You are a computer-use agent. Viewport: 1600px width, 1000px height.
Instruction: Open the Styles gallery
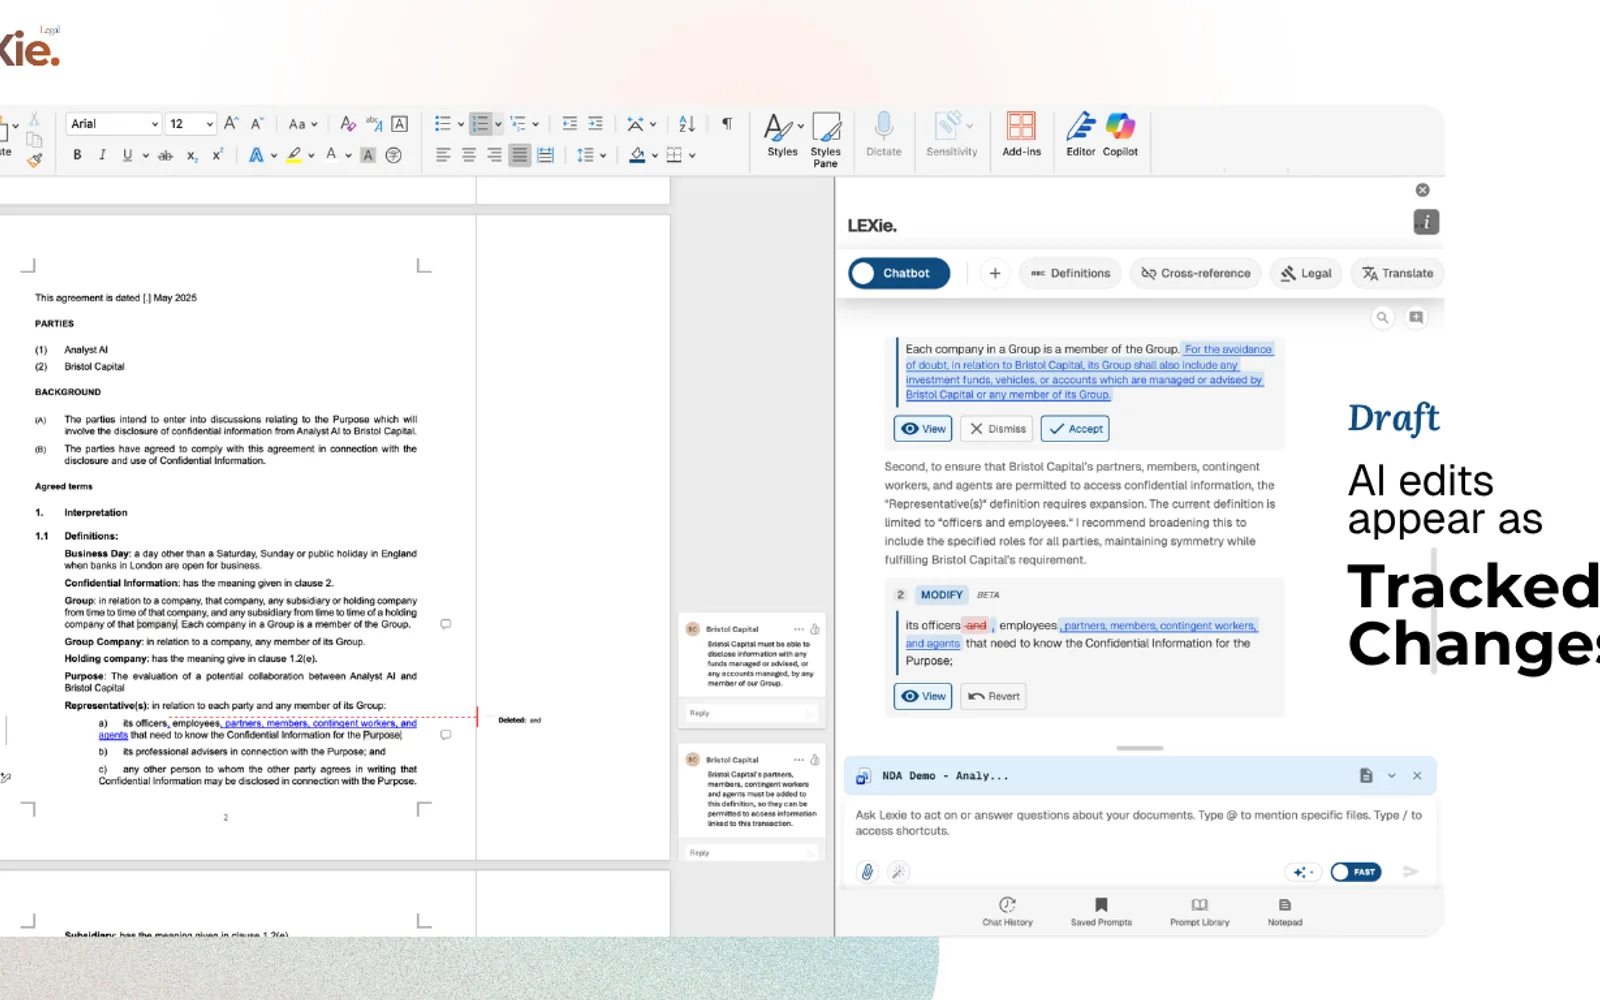[783, 135]
